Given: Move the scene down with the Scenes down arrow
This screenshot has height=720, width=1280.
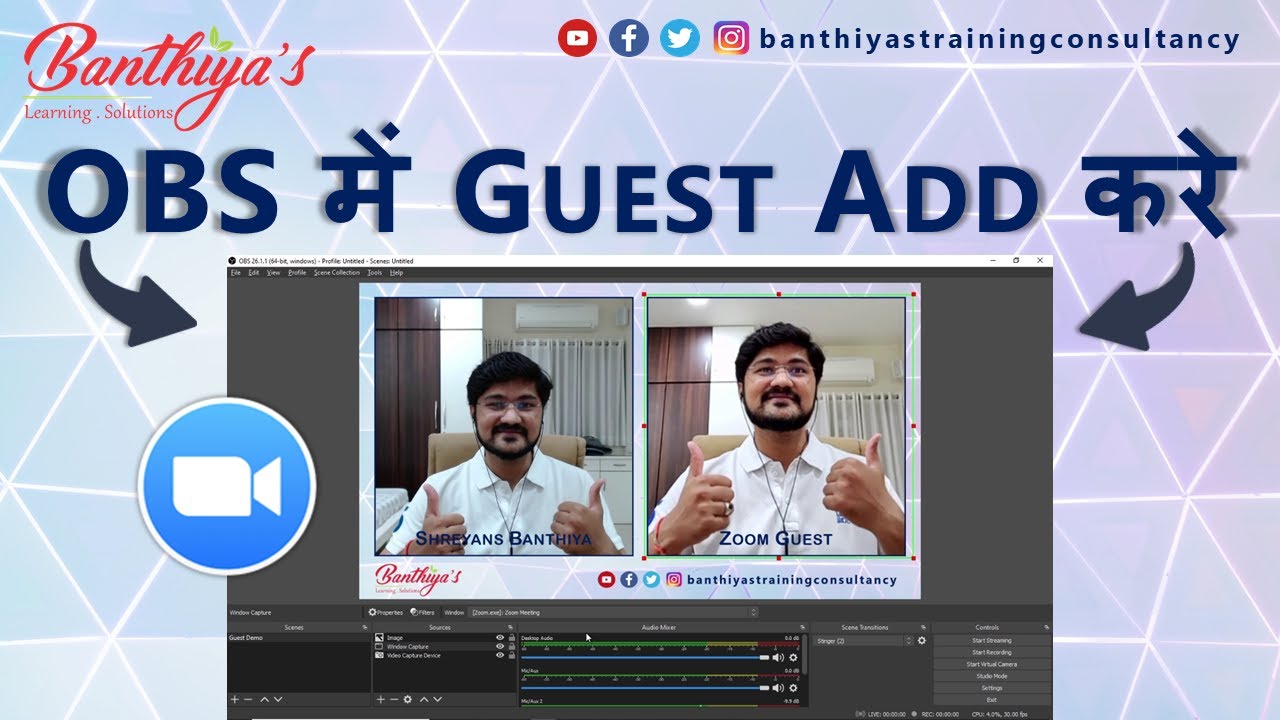Looking at the screenshot, I should pos(278,699).
